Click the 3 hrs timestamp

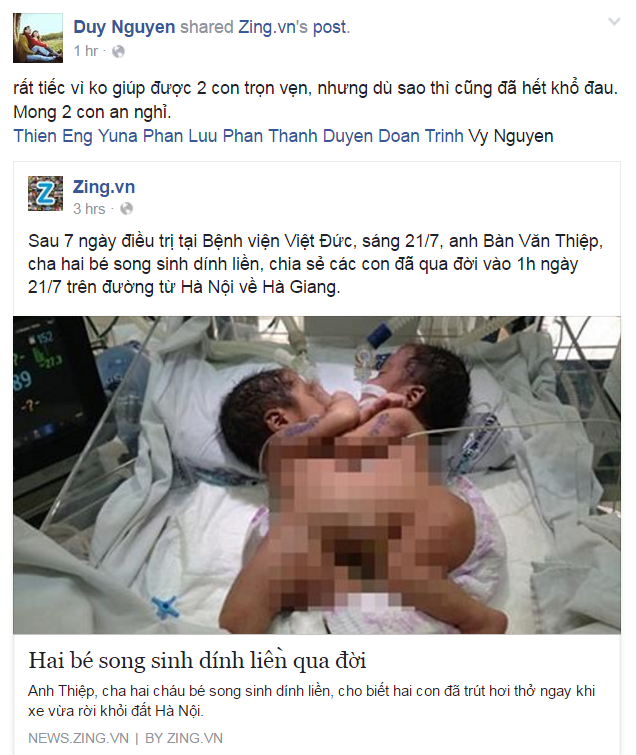(89, 209)
